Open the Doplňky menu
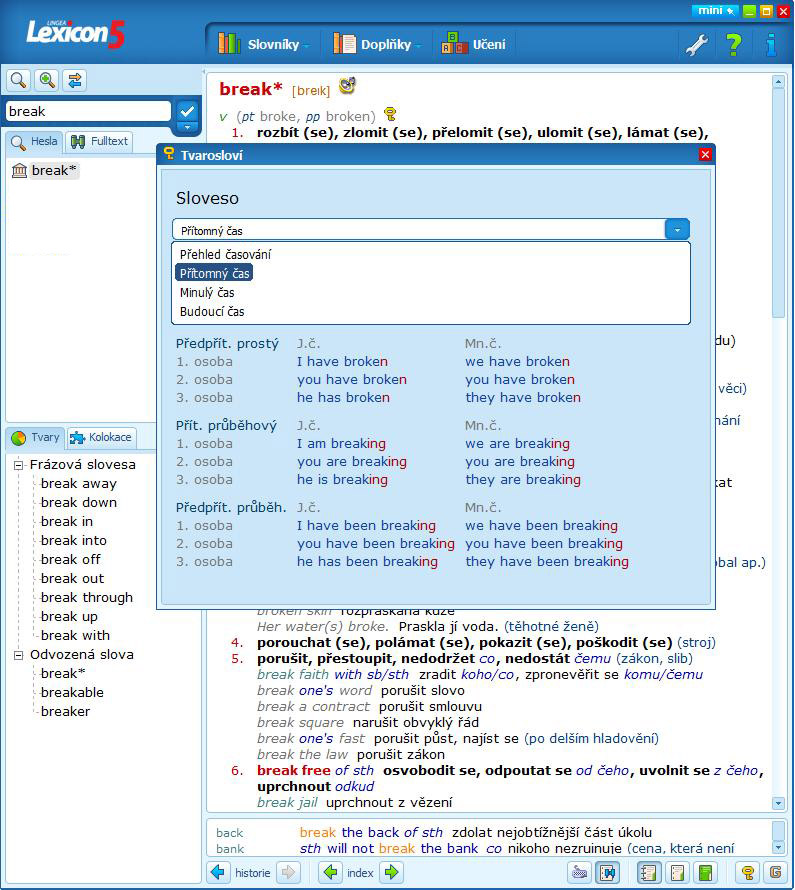The width and height of the screenshot is (795, 890). pyautogui.click(x=377, y=44)
